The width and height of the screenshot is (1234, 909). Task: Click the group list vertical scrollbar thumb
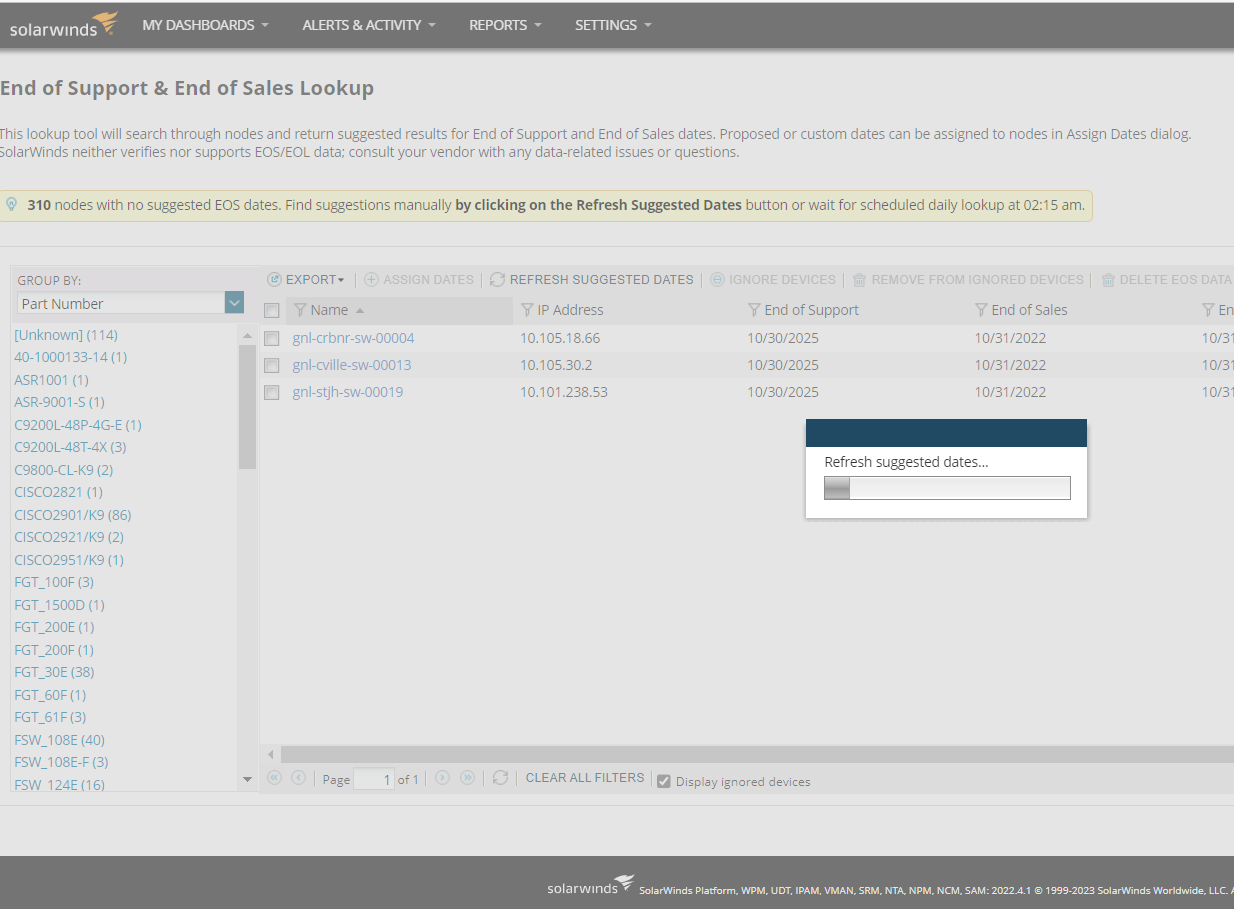coord(247,407)
